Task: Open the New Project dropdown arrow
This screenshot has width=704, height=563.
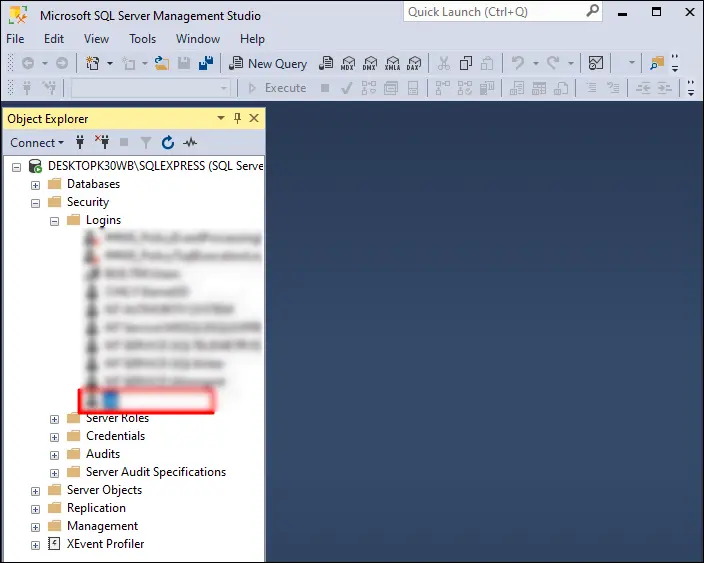Action: pyautogui.click(x=110, y=63)
